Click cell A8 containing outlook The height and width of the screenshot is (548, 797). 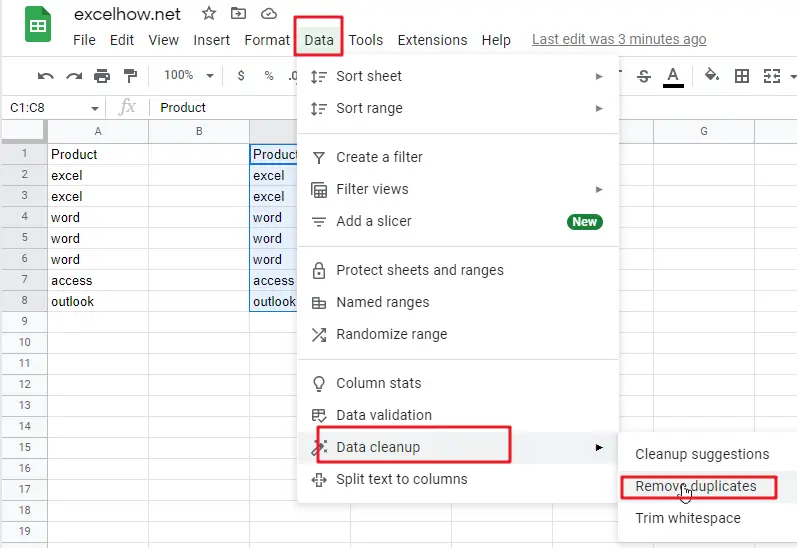pos(98,301)
